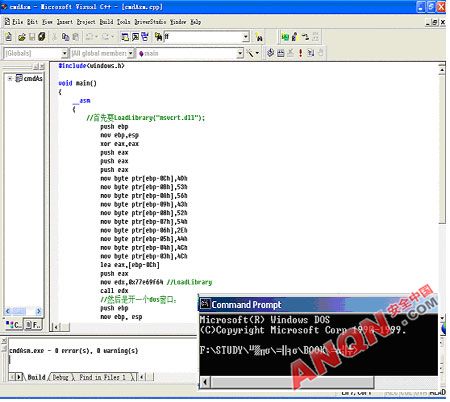The height and width of the screenshot is (402, 450).
Task: Click the Undo toolbar icon
Action: [89, 37]
